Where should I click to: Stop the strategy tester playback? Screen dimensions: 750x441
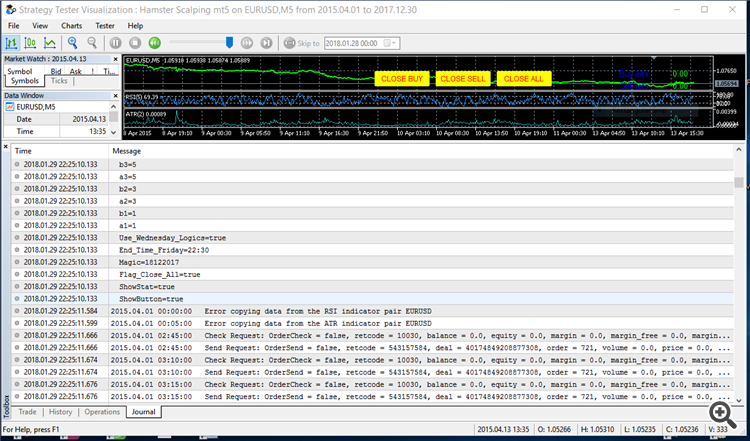coord(135,43)
